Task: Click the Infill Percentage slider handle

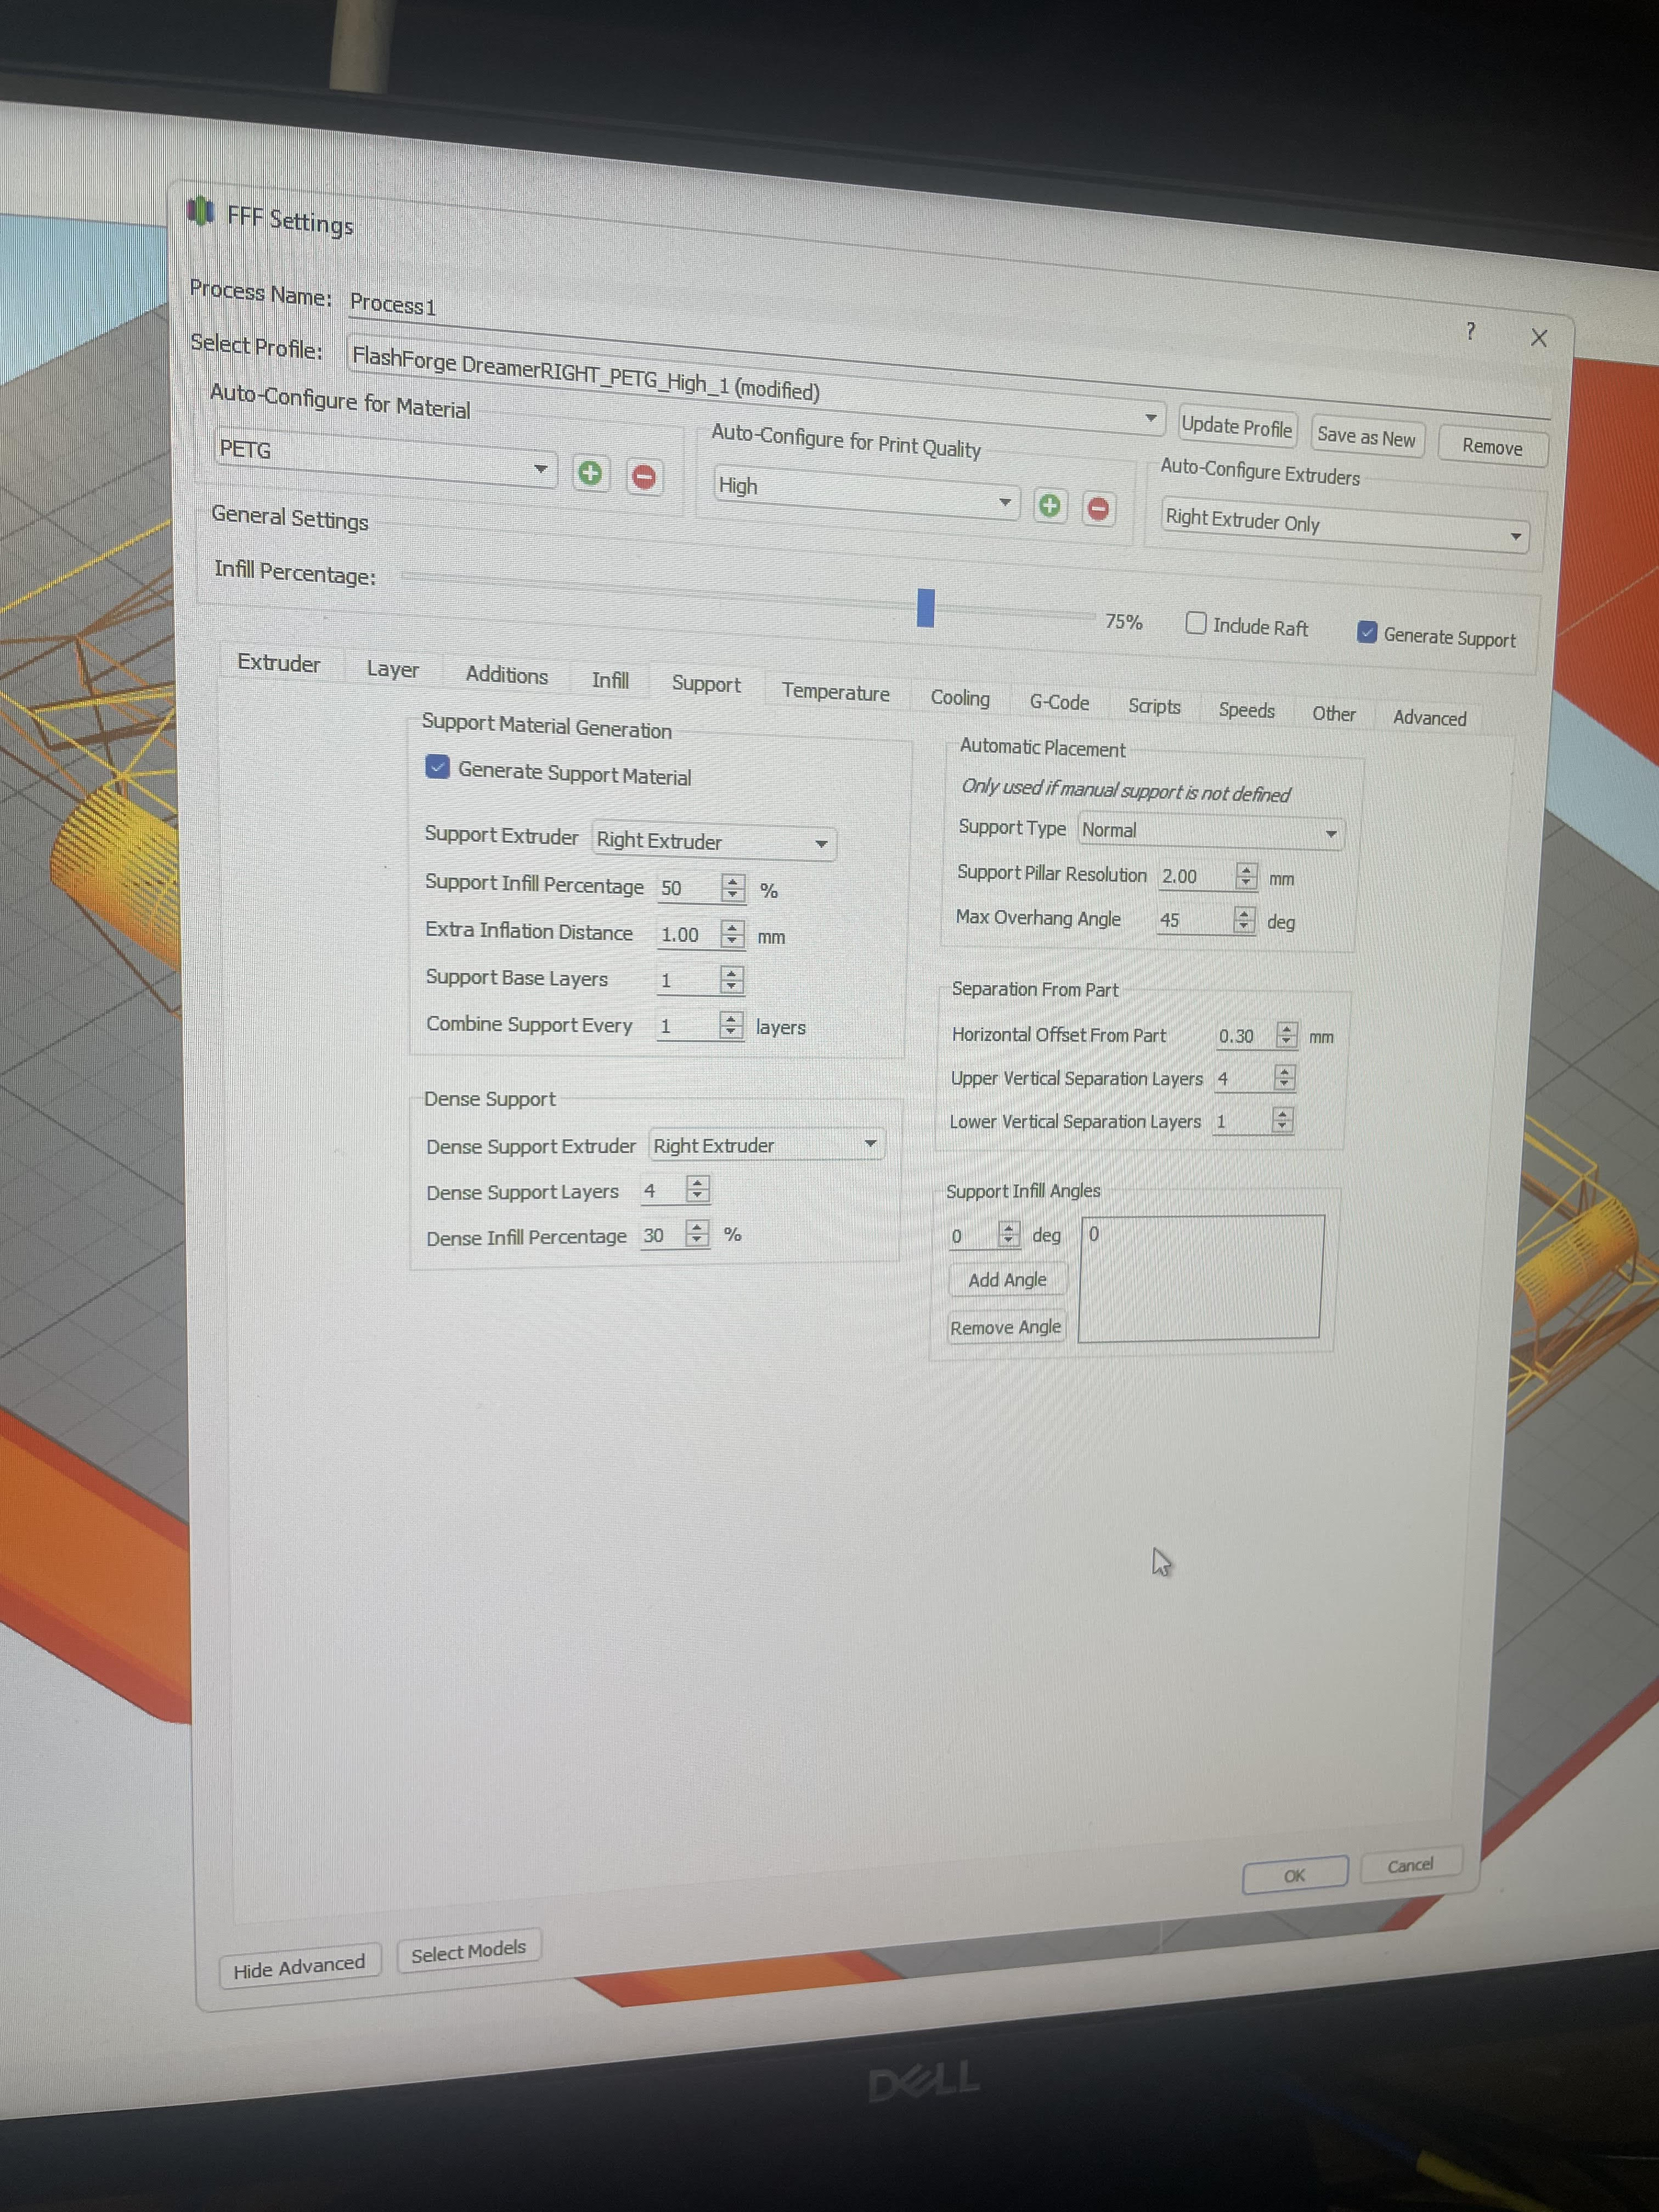Action: point(925,608)
